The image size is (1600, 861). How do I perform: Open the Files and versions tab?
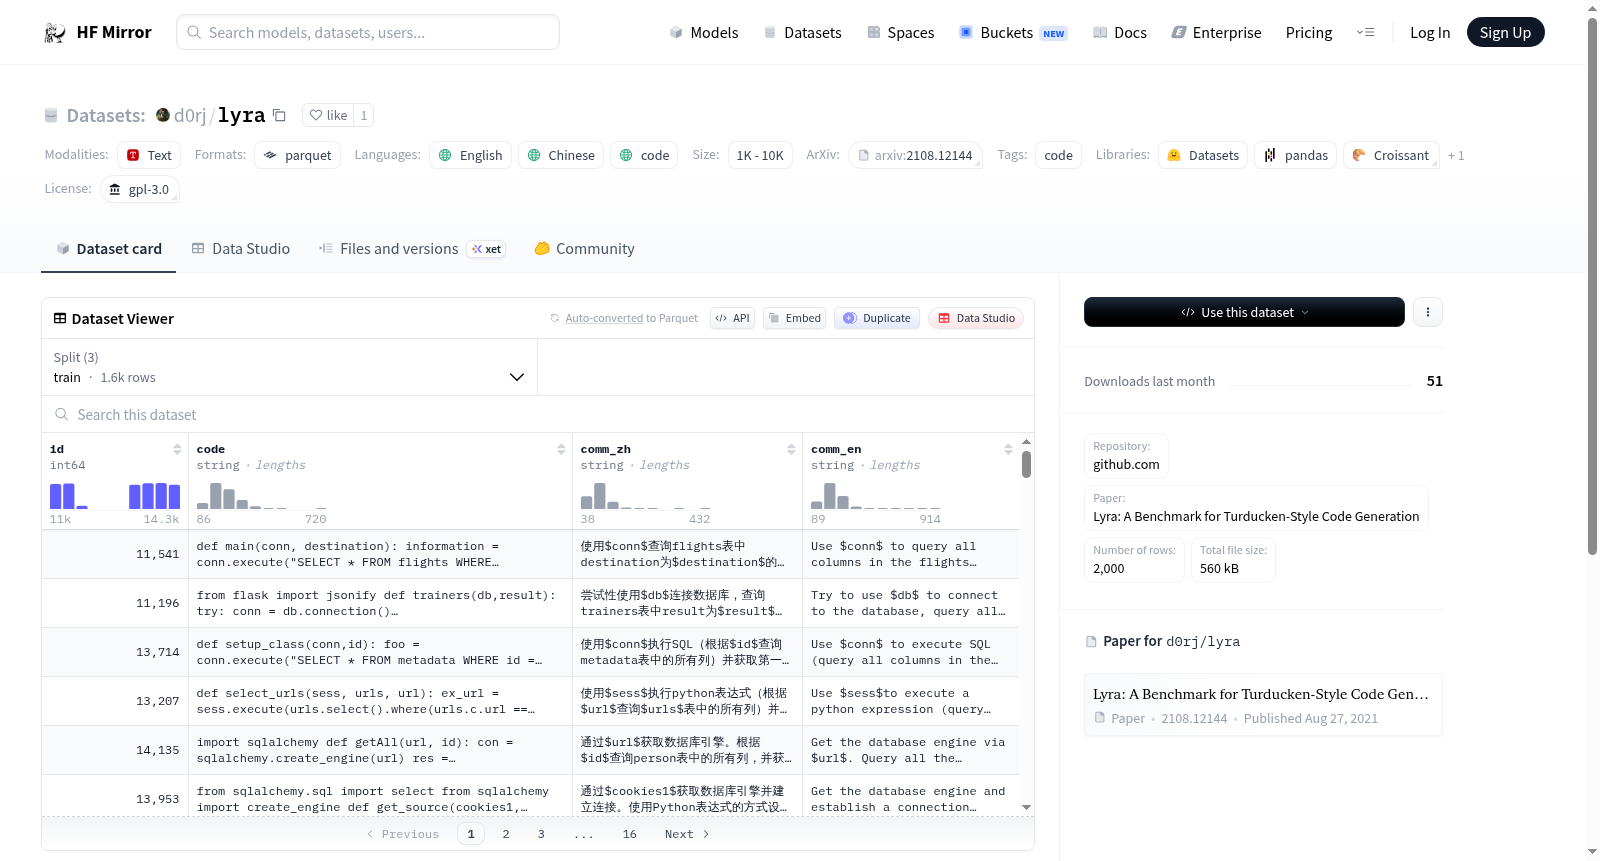(x=411, y=249)
